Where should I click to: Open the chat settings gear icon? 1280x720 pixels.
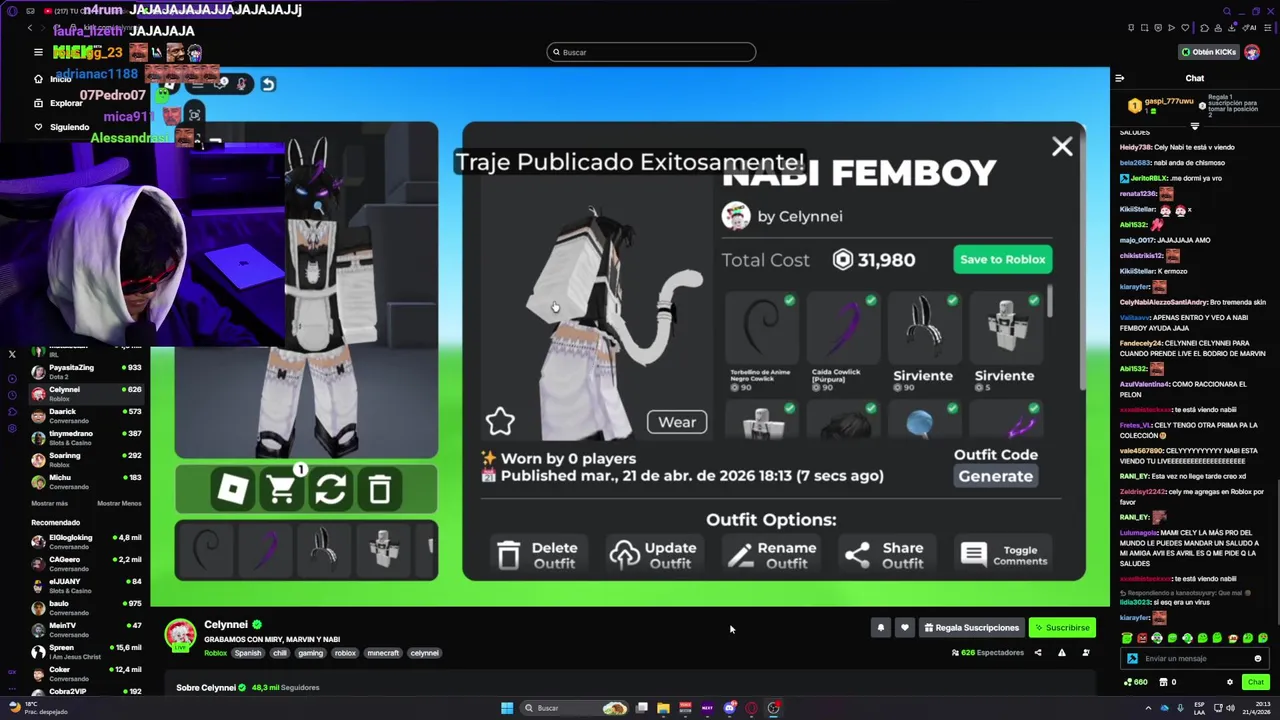pos(1230,682)
